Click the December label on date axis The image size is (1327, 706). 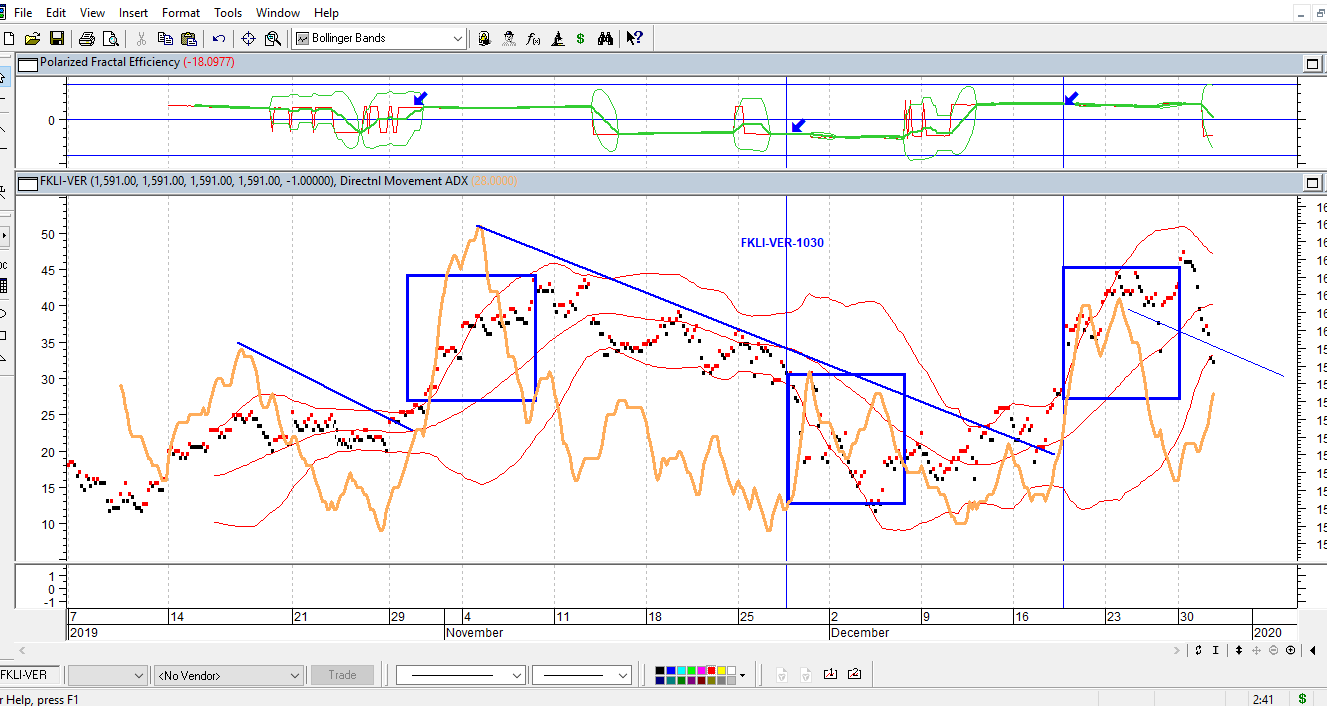[x=860, y=633]
